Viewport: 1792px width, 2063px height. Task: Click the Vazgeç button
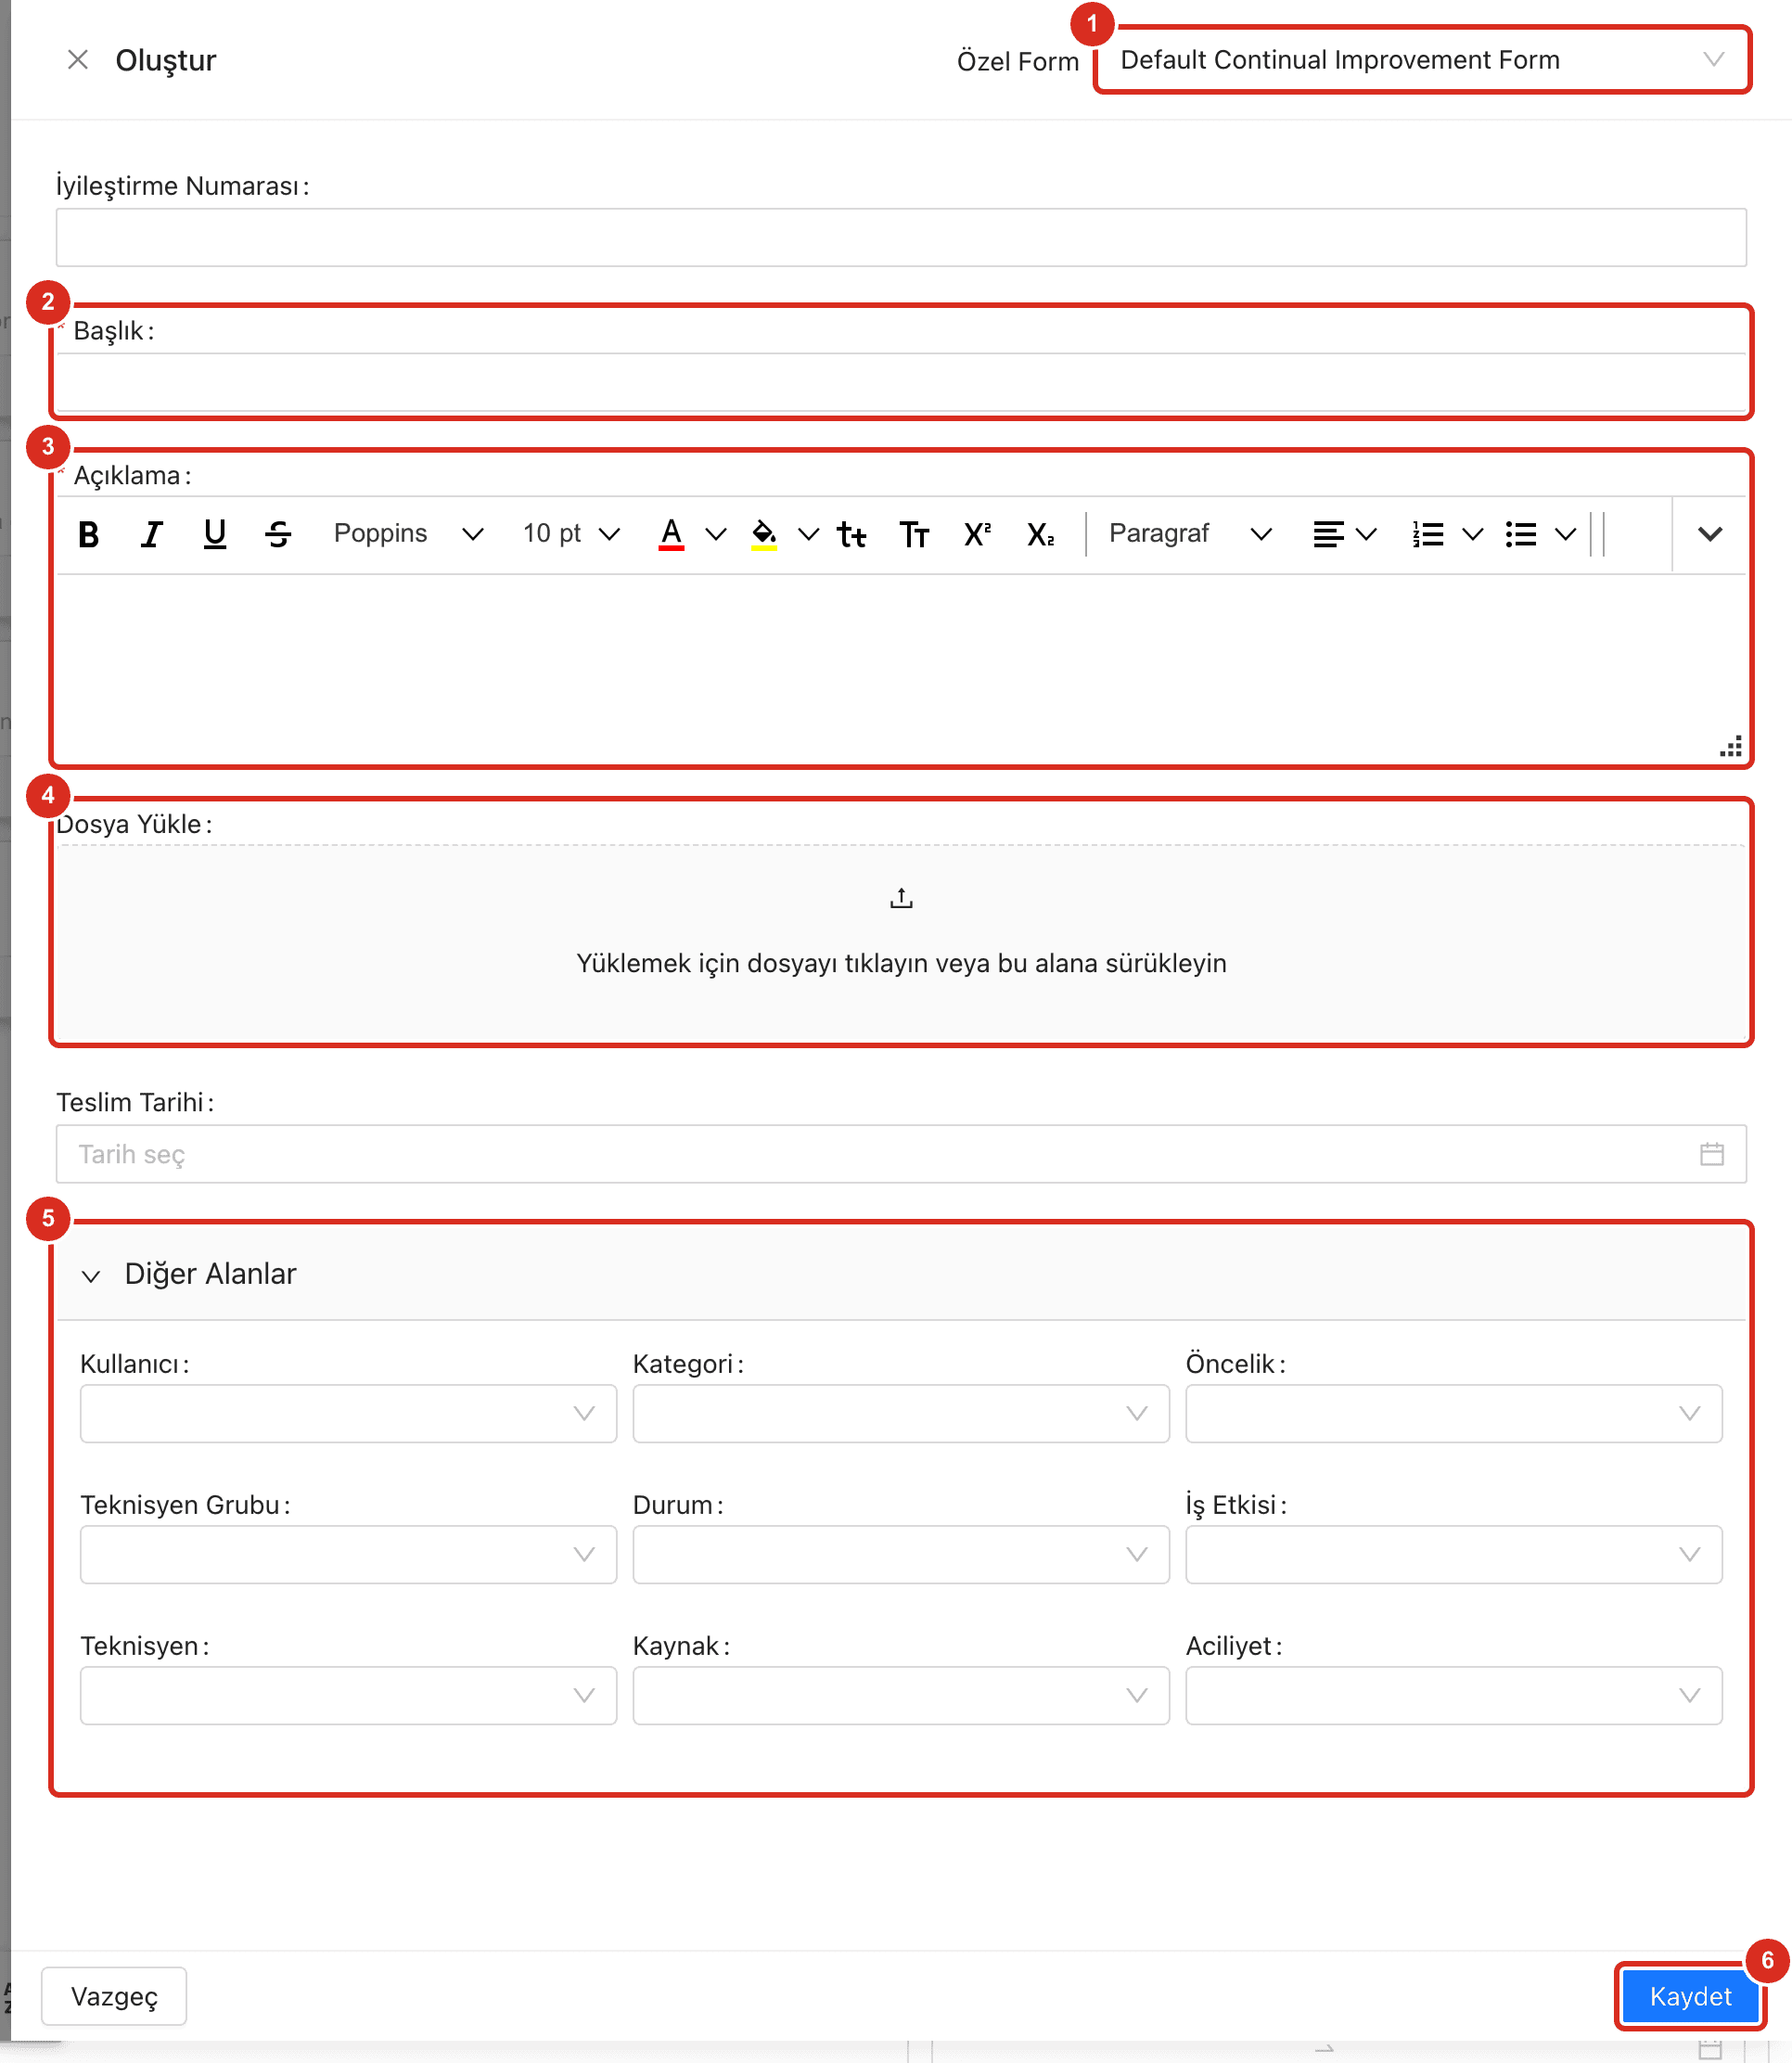pyautogui.click(x=114, y=1996)
